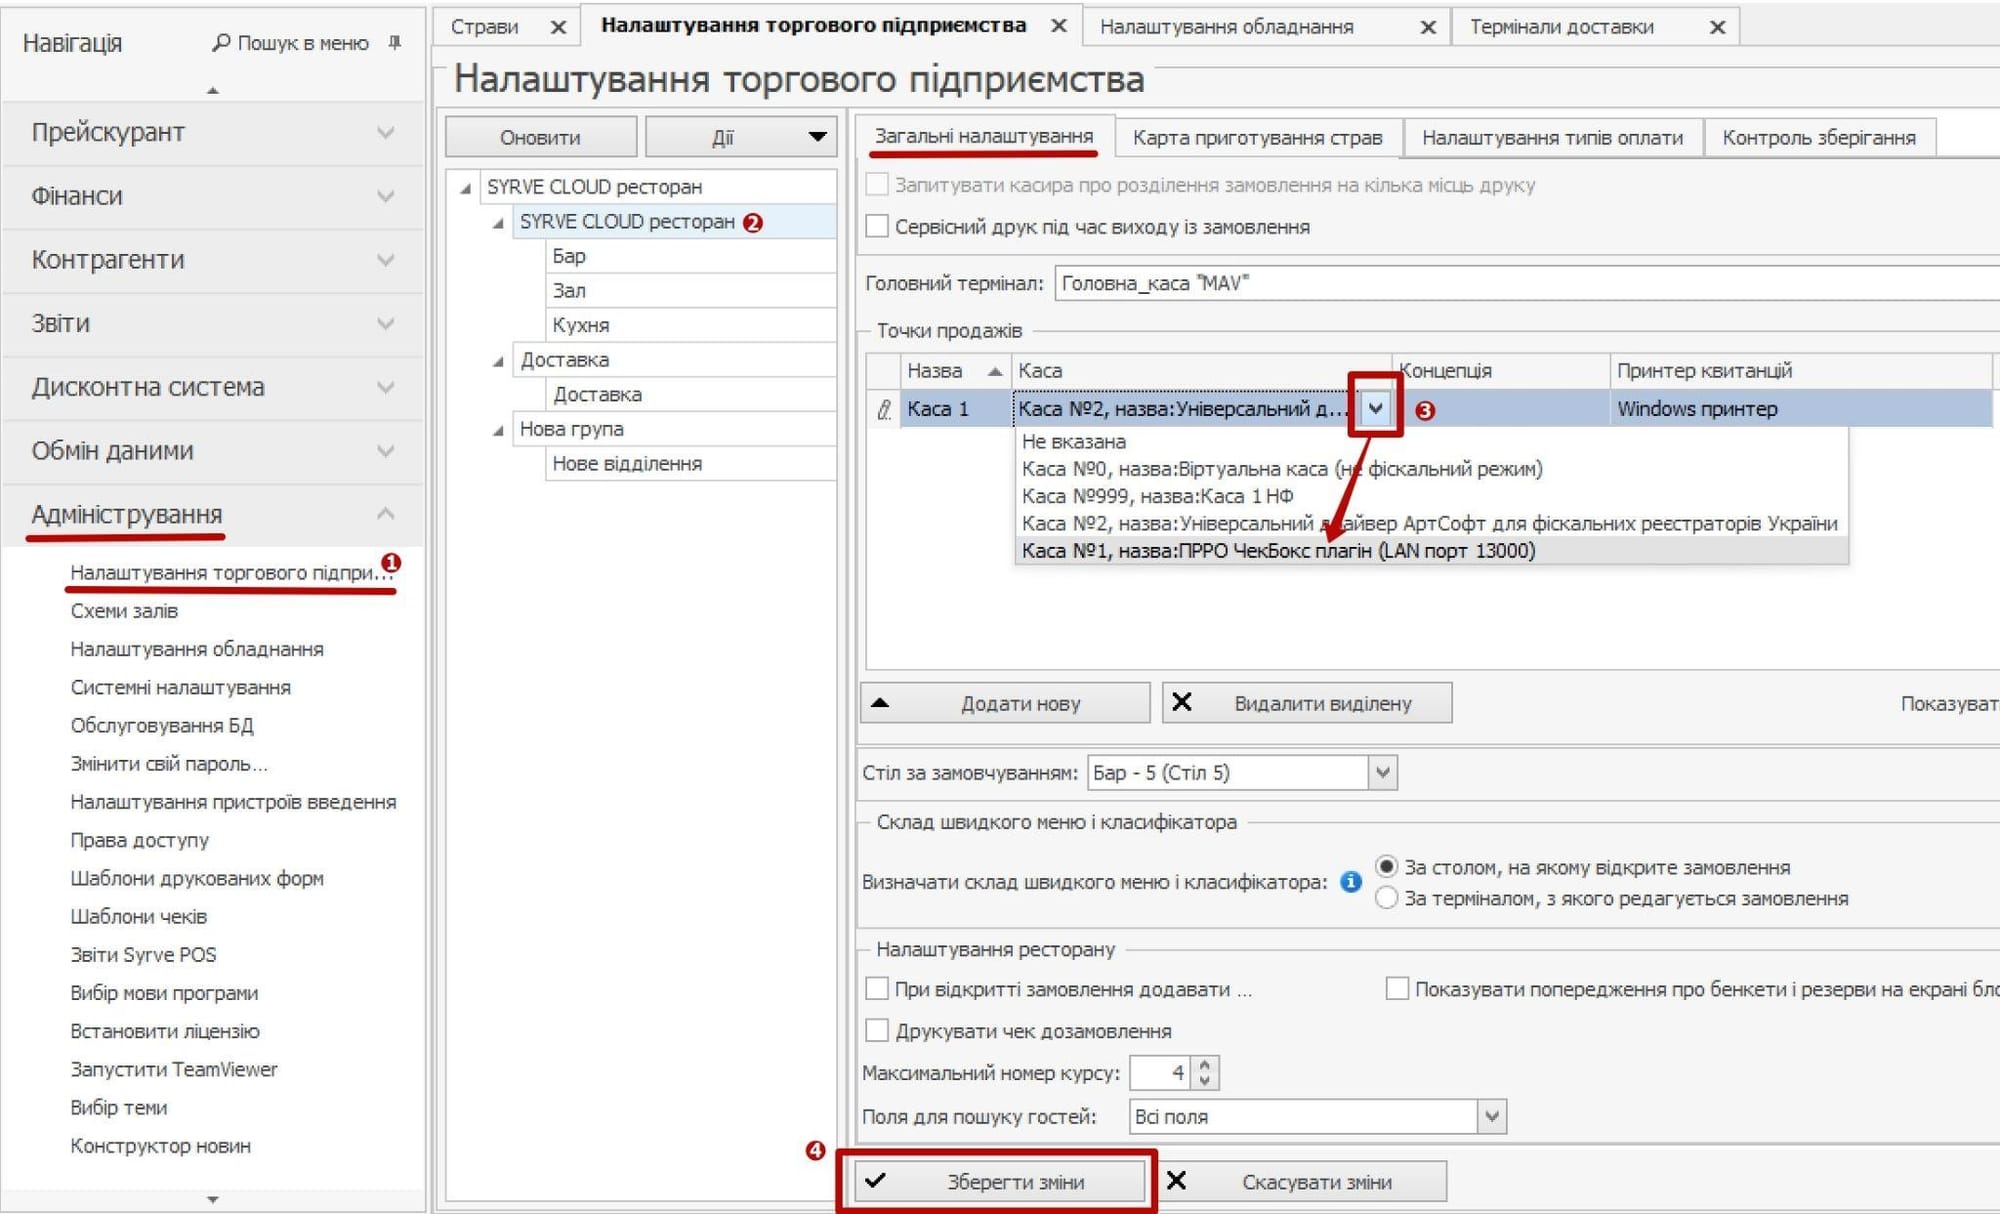The width and height of the screenshot is (2000, 1214).
Task: Switch to Карта приготування страв tab
Action: pos(1257,138)
